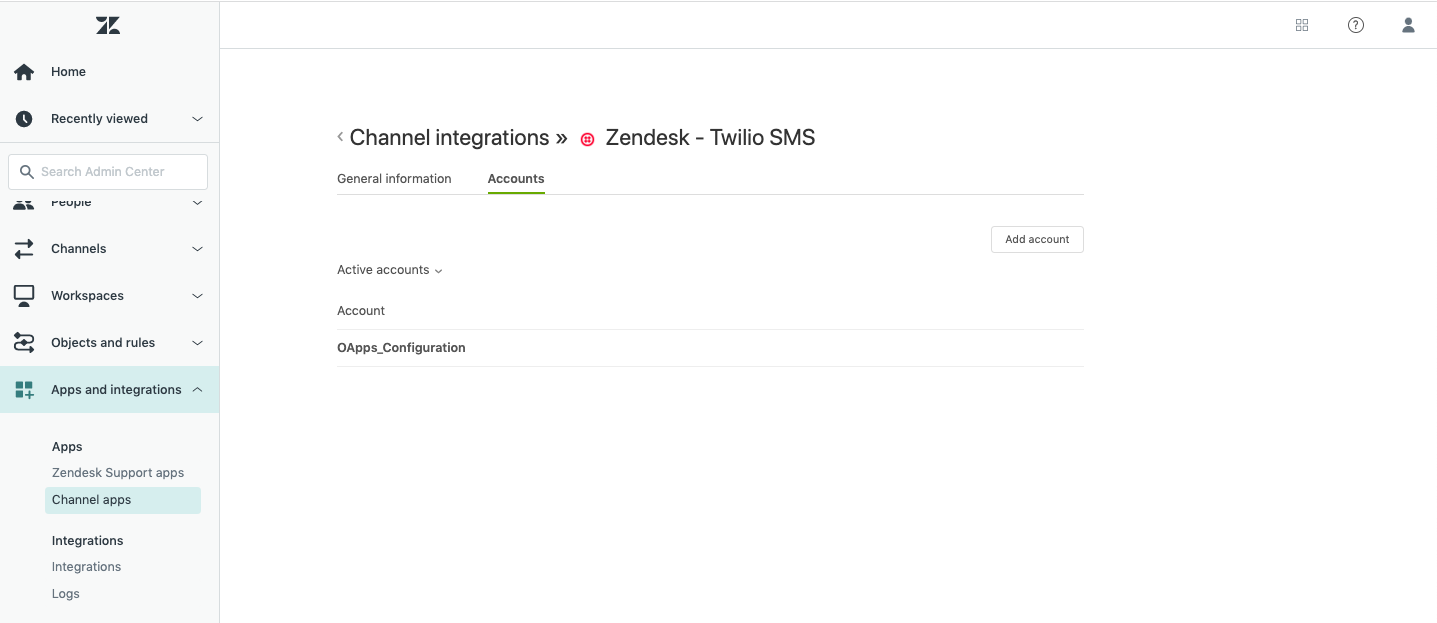Switch to the General information tab
The width and height of the screenshot is (1437, 623).
394,179
